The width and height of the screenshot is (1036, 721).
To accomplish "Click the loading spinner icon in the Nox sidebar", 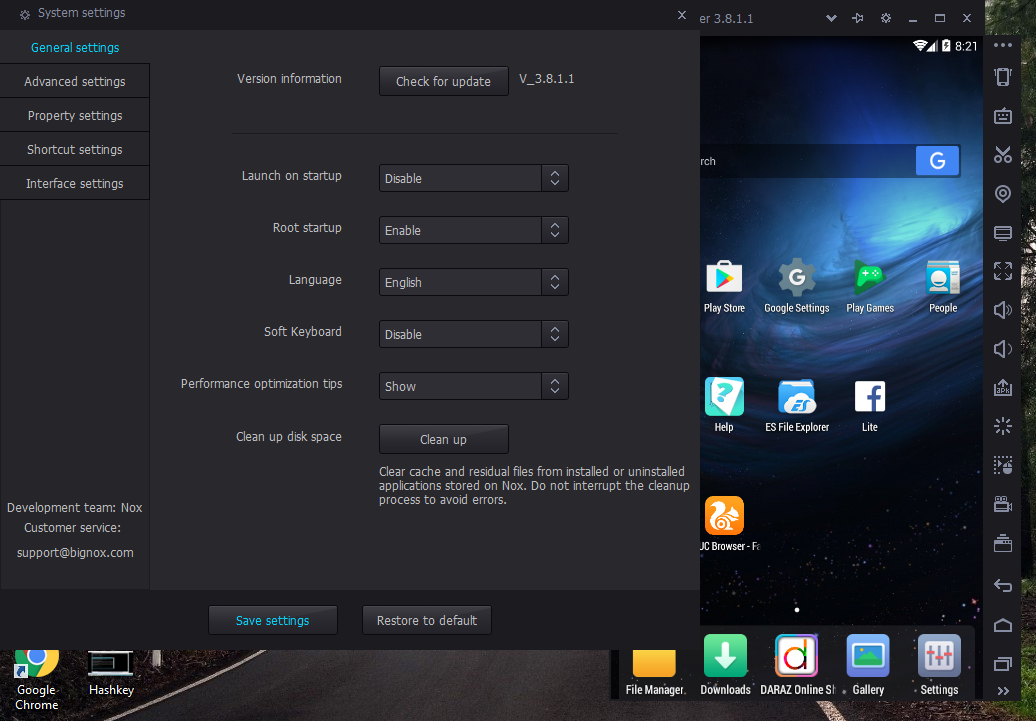I will (1002, 426).
